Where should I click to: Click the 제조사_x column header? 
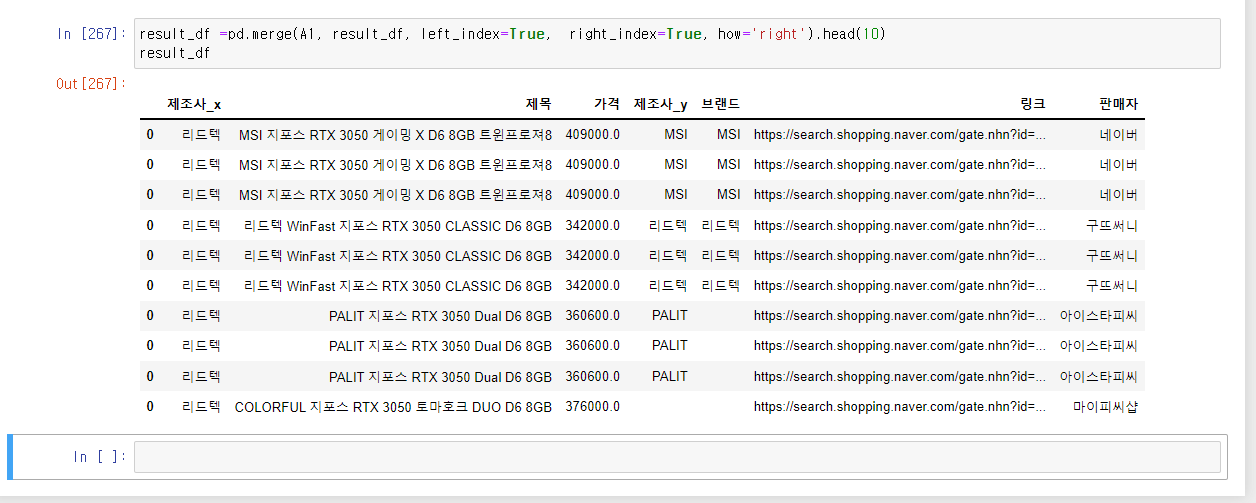pos(194,103)
